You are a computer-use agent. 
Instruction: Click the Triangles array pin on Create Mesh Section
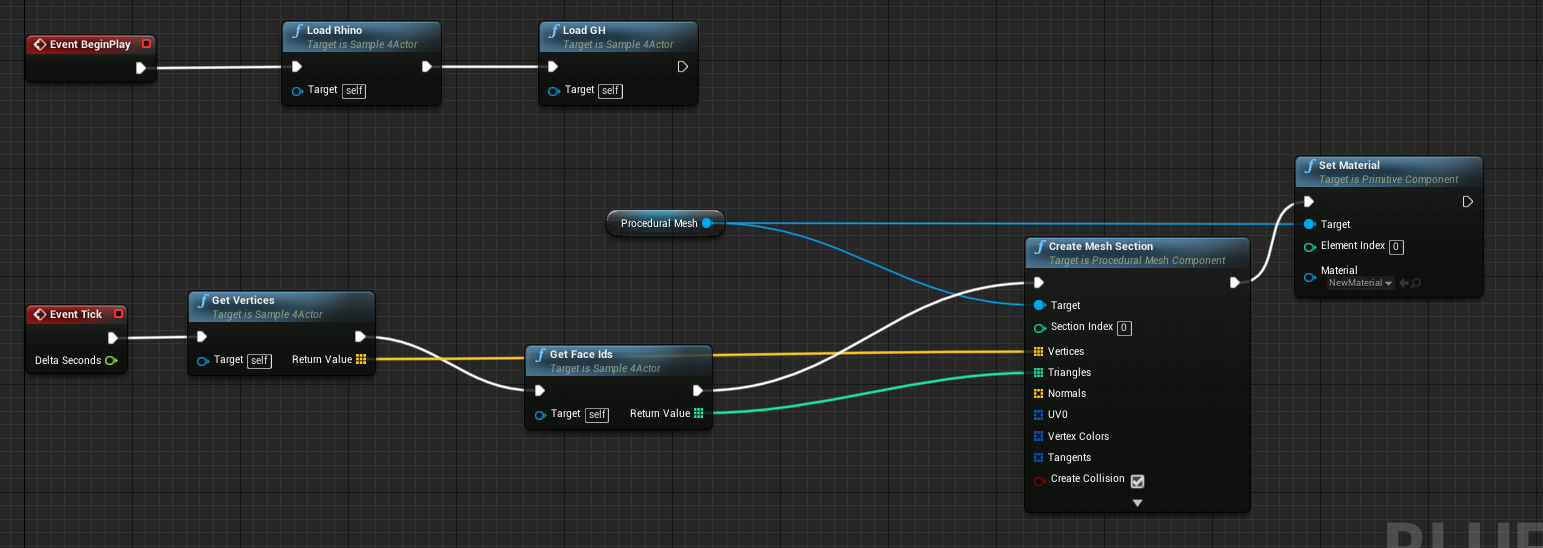(x=1039, y=372)
